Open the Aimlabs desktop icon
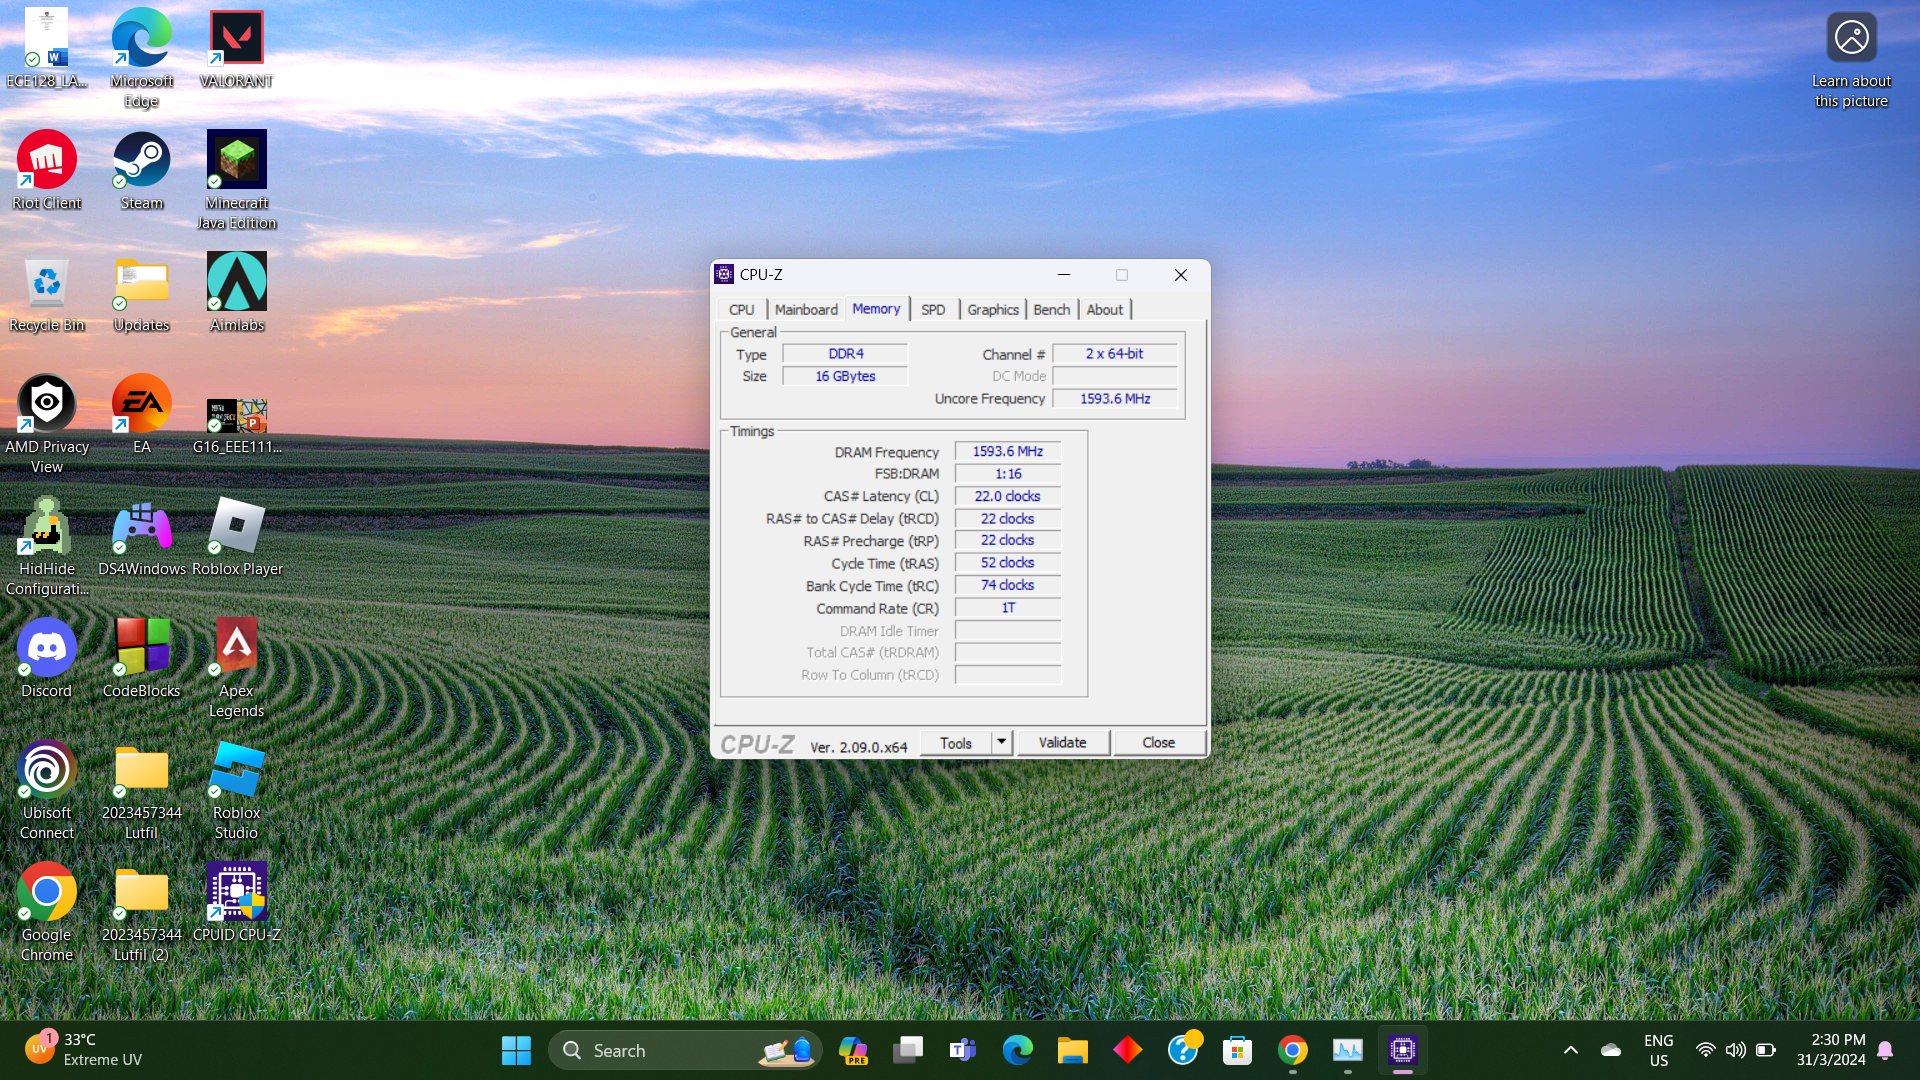 tap(237, 293)
